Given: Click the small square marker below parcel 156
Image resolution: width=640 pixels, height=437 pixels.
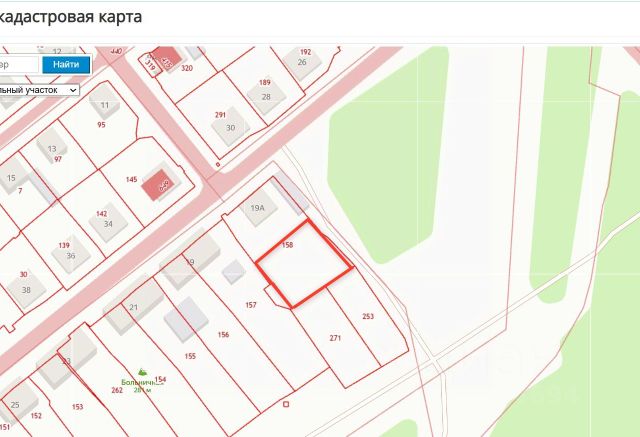Looking at the screenshot, I should [286, 404].
